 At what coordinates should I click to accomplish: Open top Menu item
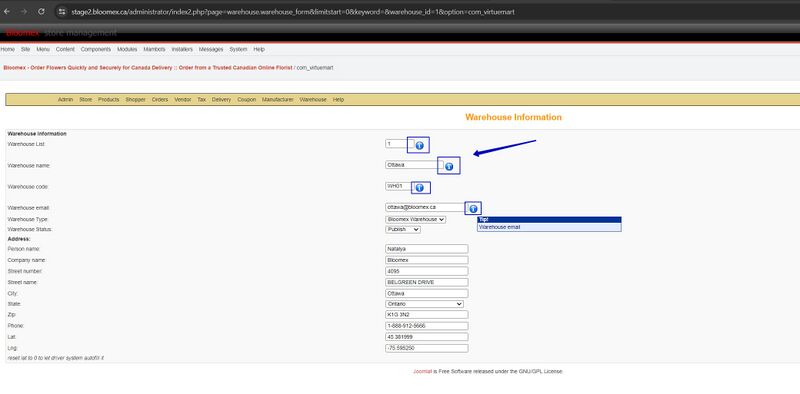point(43,50)
